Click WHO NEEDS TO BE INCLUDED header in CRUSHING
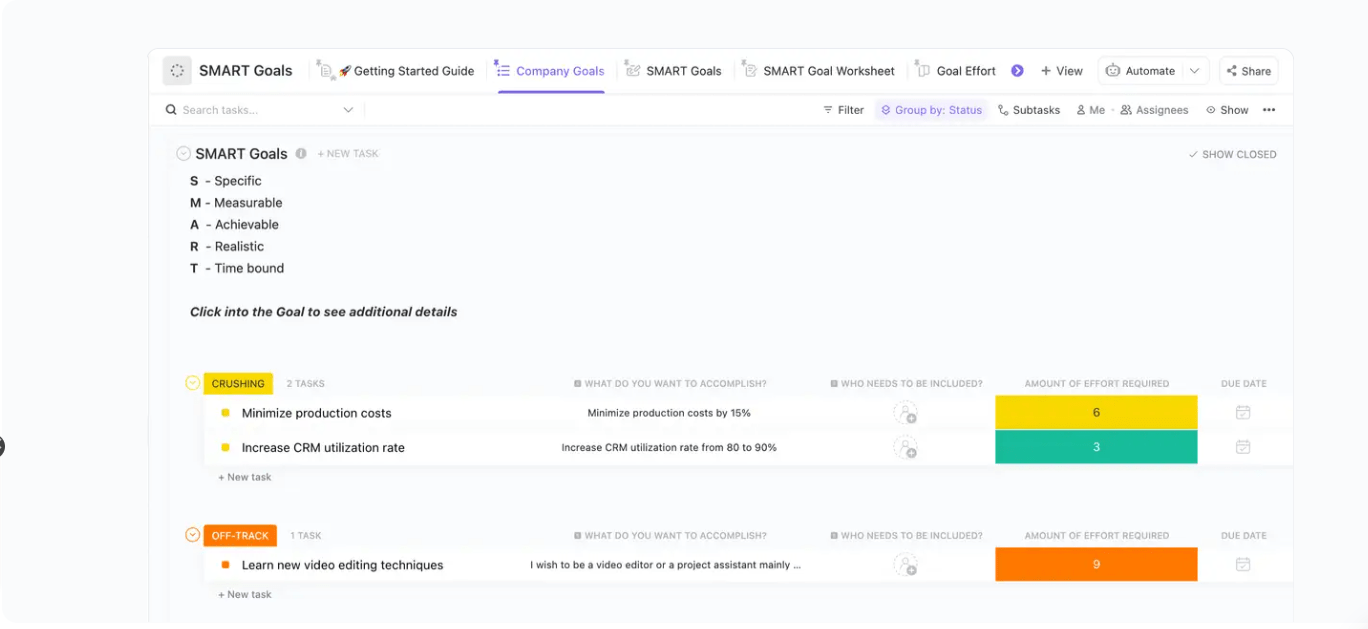1368x629 pixels. click(x=906, y=384)
